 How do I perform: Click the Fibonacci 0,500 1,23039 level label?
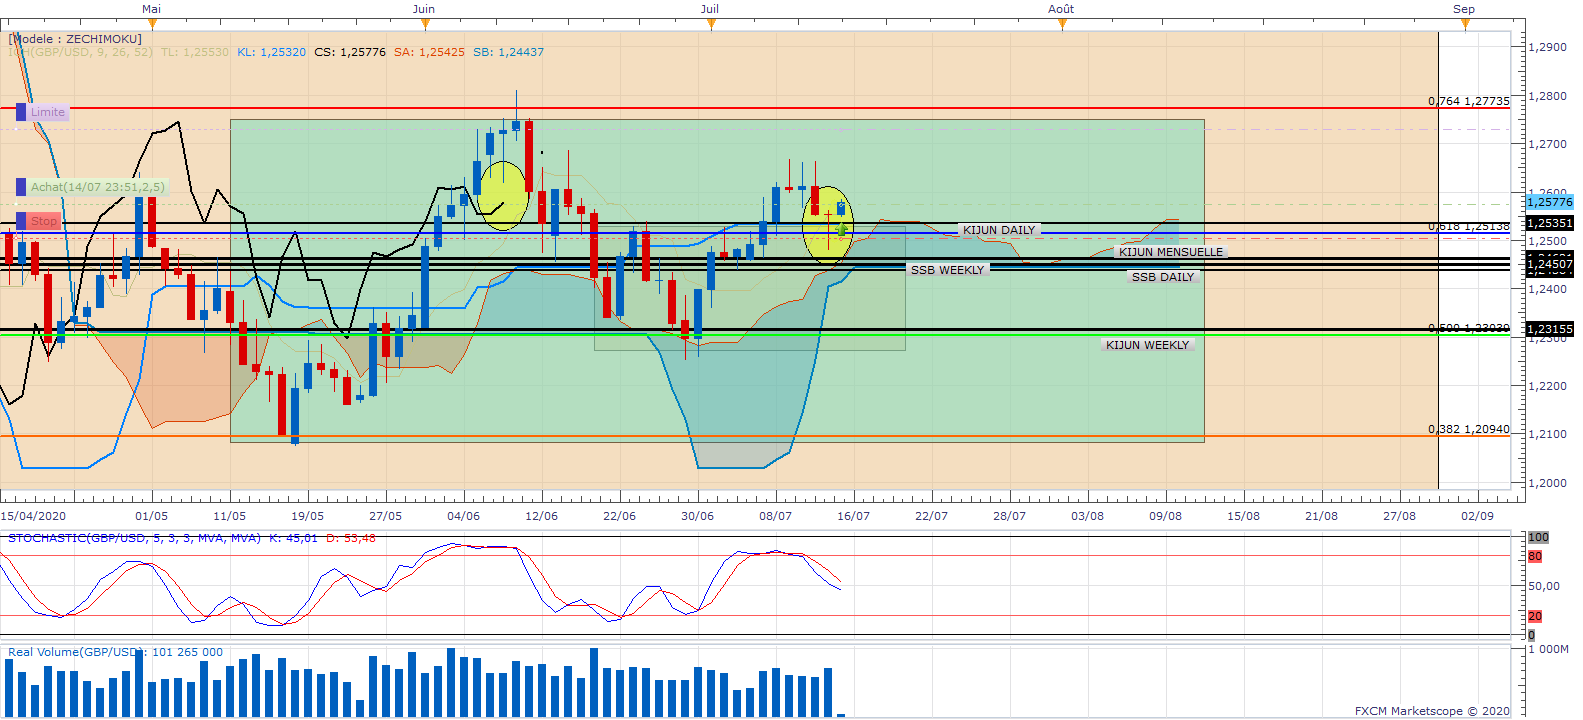tap(1469, 328)
